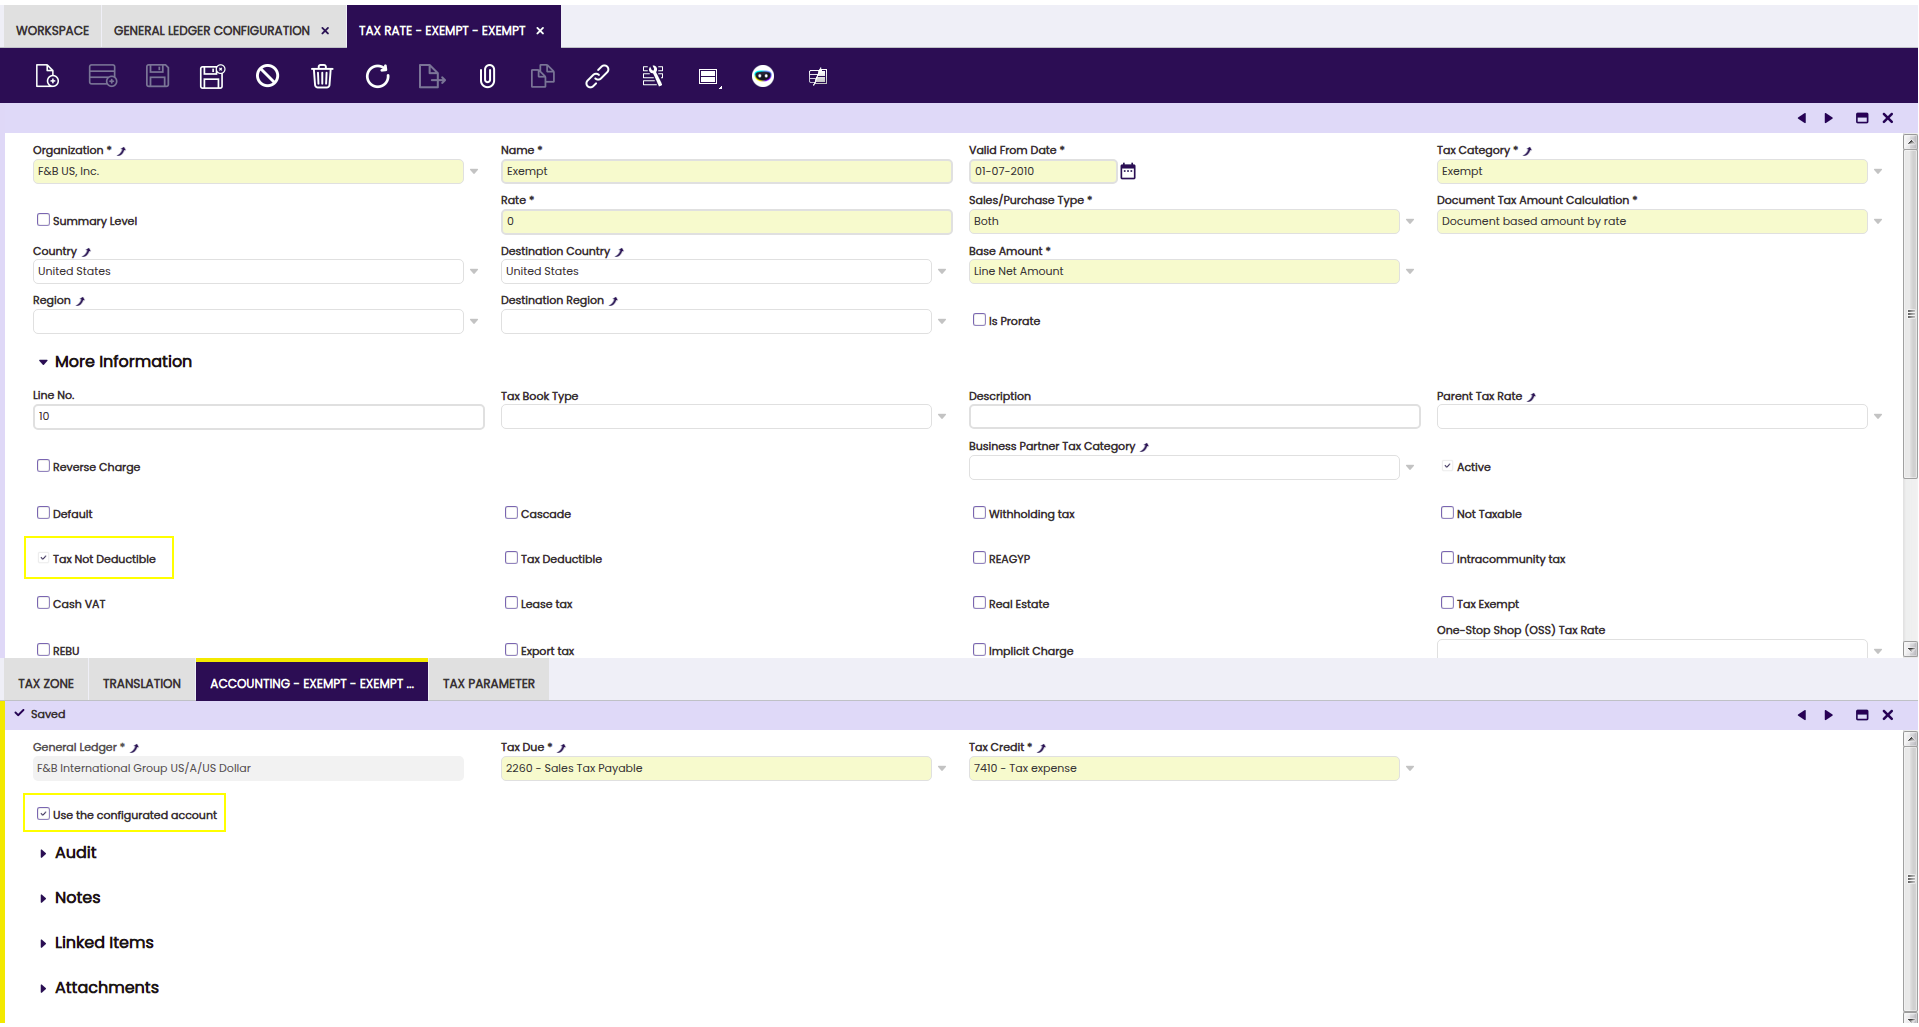Refresh the record with the reload icon
The image size is (1919, 1027).
pyautogui.click(x=377, y=76)
